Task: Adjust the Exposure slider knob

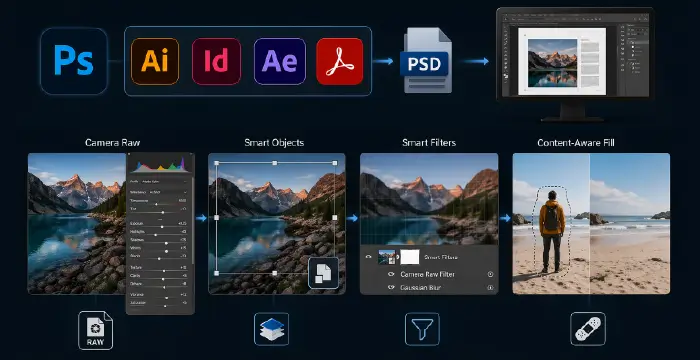Action: 162,227
